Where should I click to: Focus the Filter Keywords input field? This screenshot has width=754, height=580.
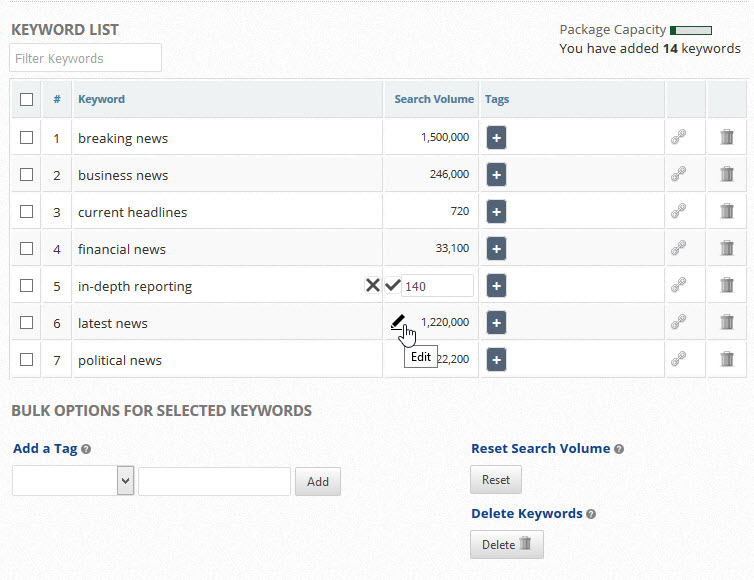pos(86,58)
